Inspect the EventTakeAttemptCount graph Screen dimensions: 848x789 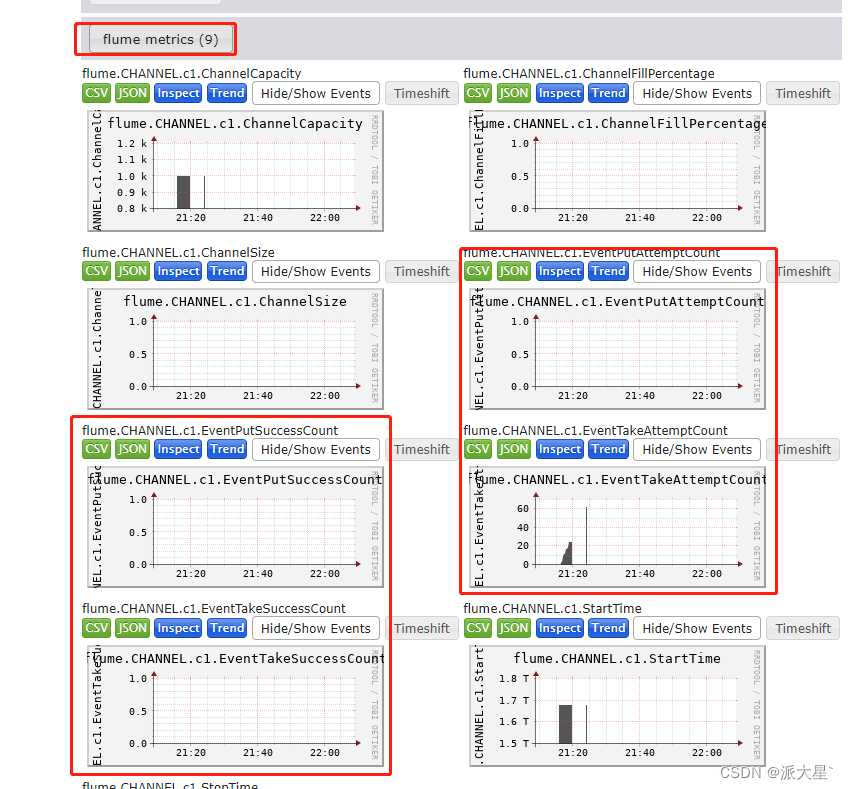point(560,449)
